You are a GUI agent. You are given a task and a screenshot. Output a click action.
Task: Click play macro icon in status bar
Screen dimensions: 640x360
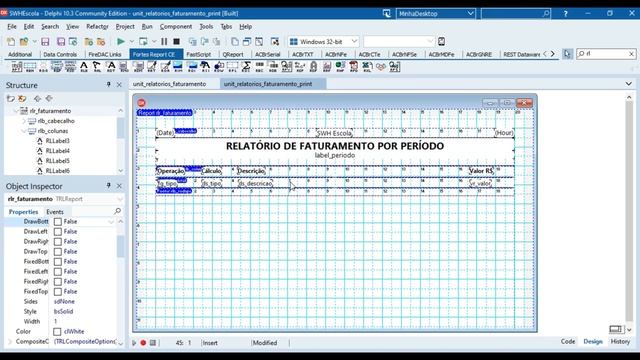[x=134, y=343]
